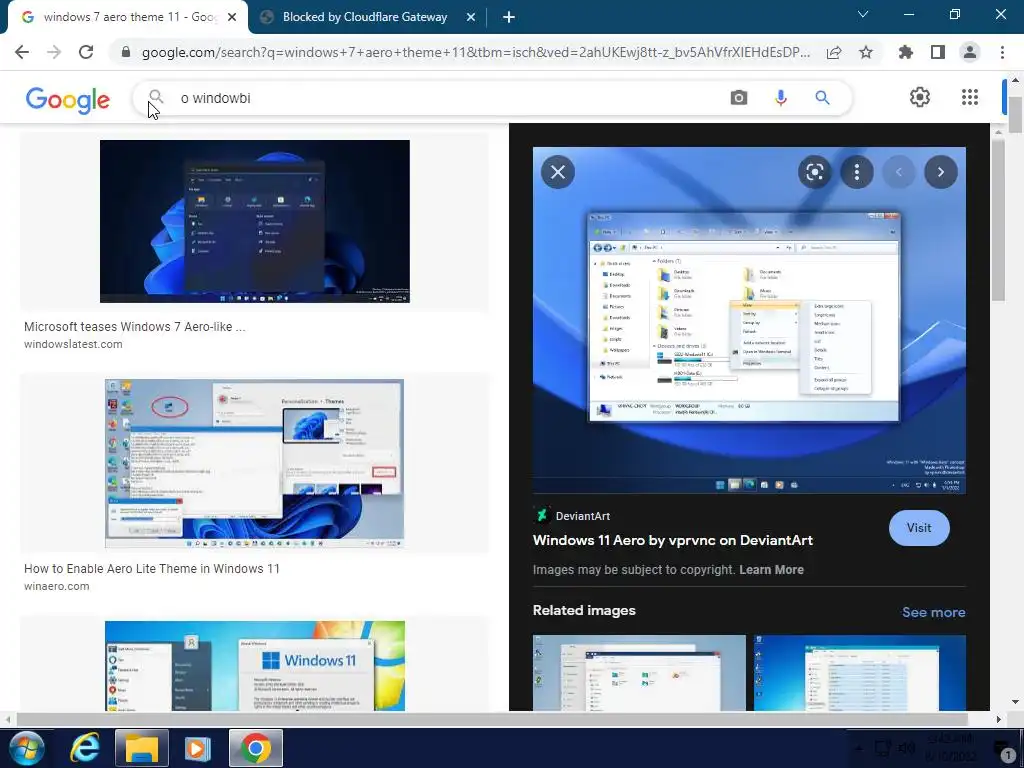Click the forward navigation arrow
This screenshot has width=1024, height=768.
[x=54, y=52]
